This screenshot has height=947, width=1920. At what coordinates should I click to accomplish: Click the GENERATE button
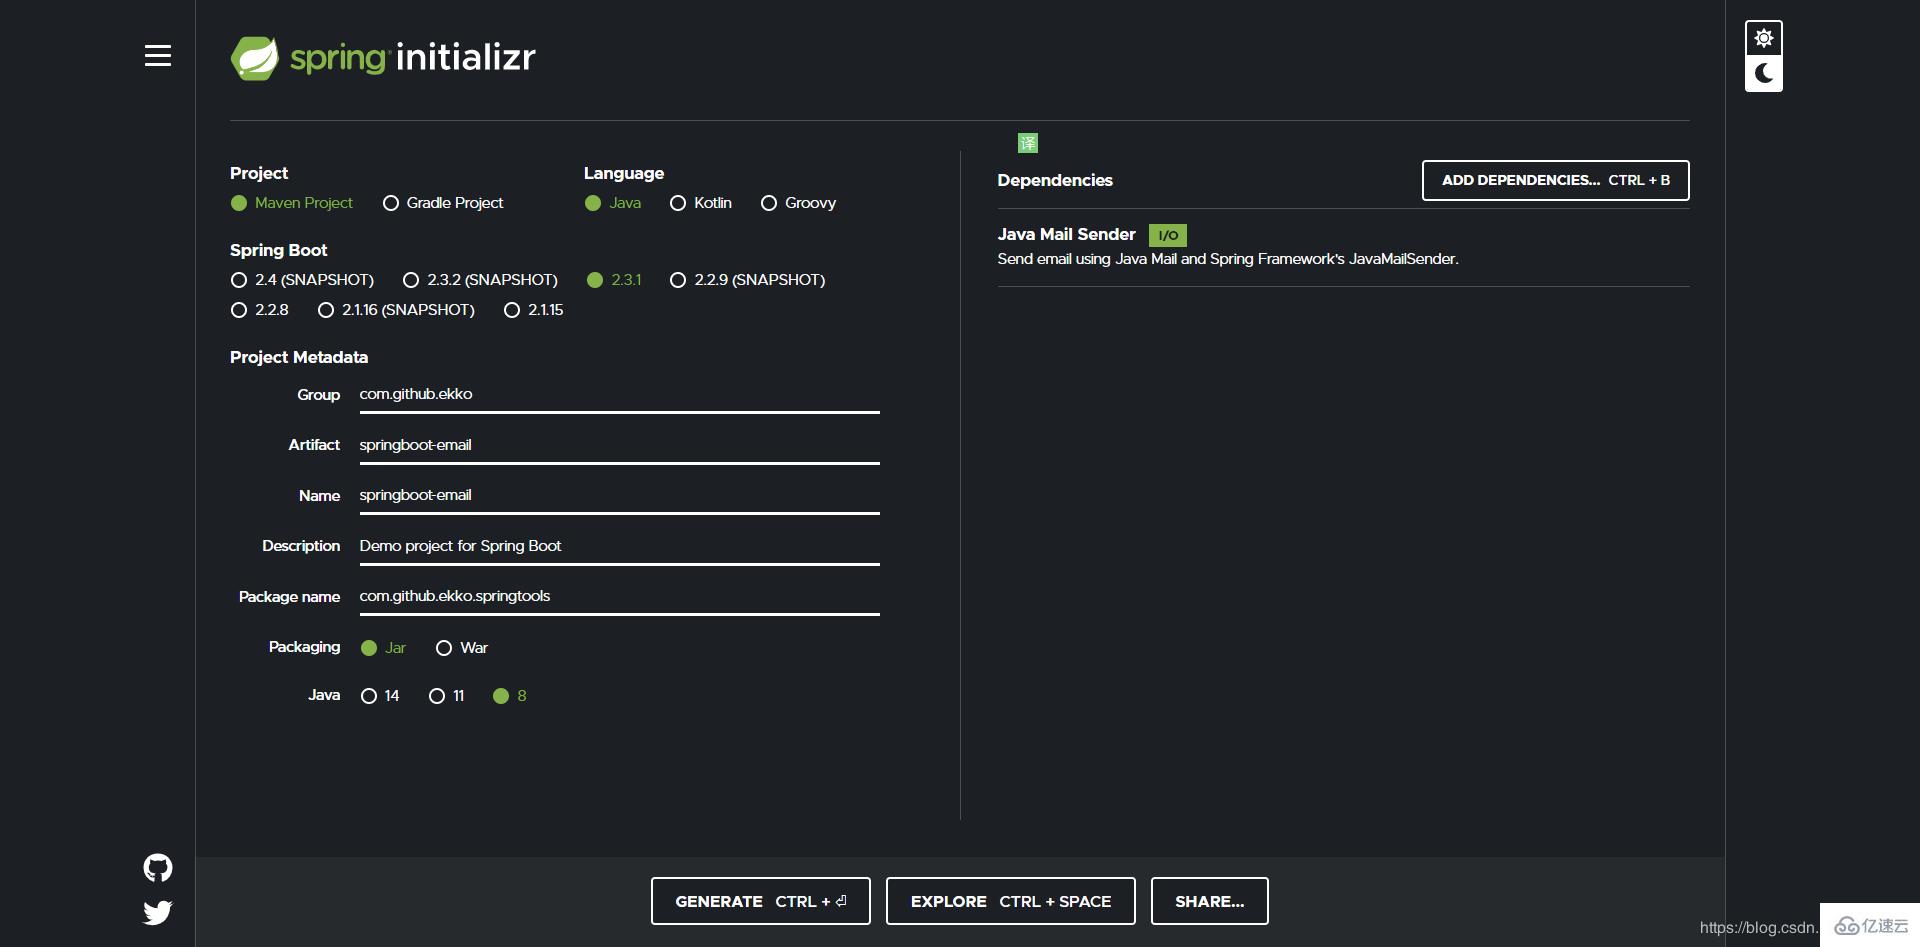(x=760, y=901)
